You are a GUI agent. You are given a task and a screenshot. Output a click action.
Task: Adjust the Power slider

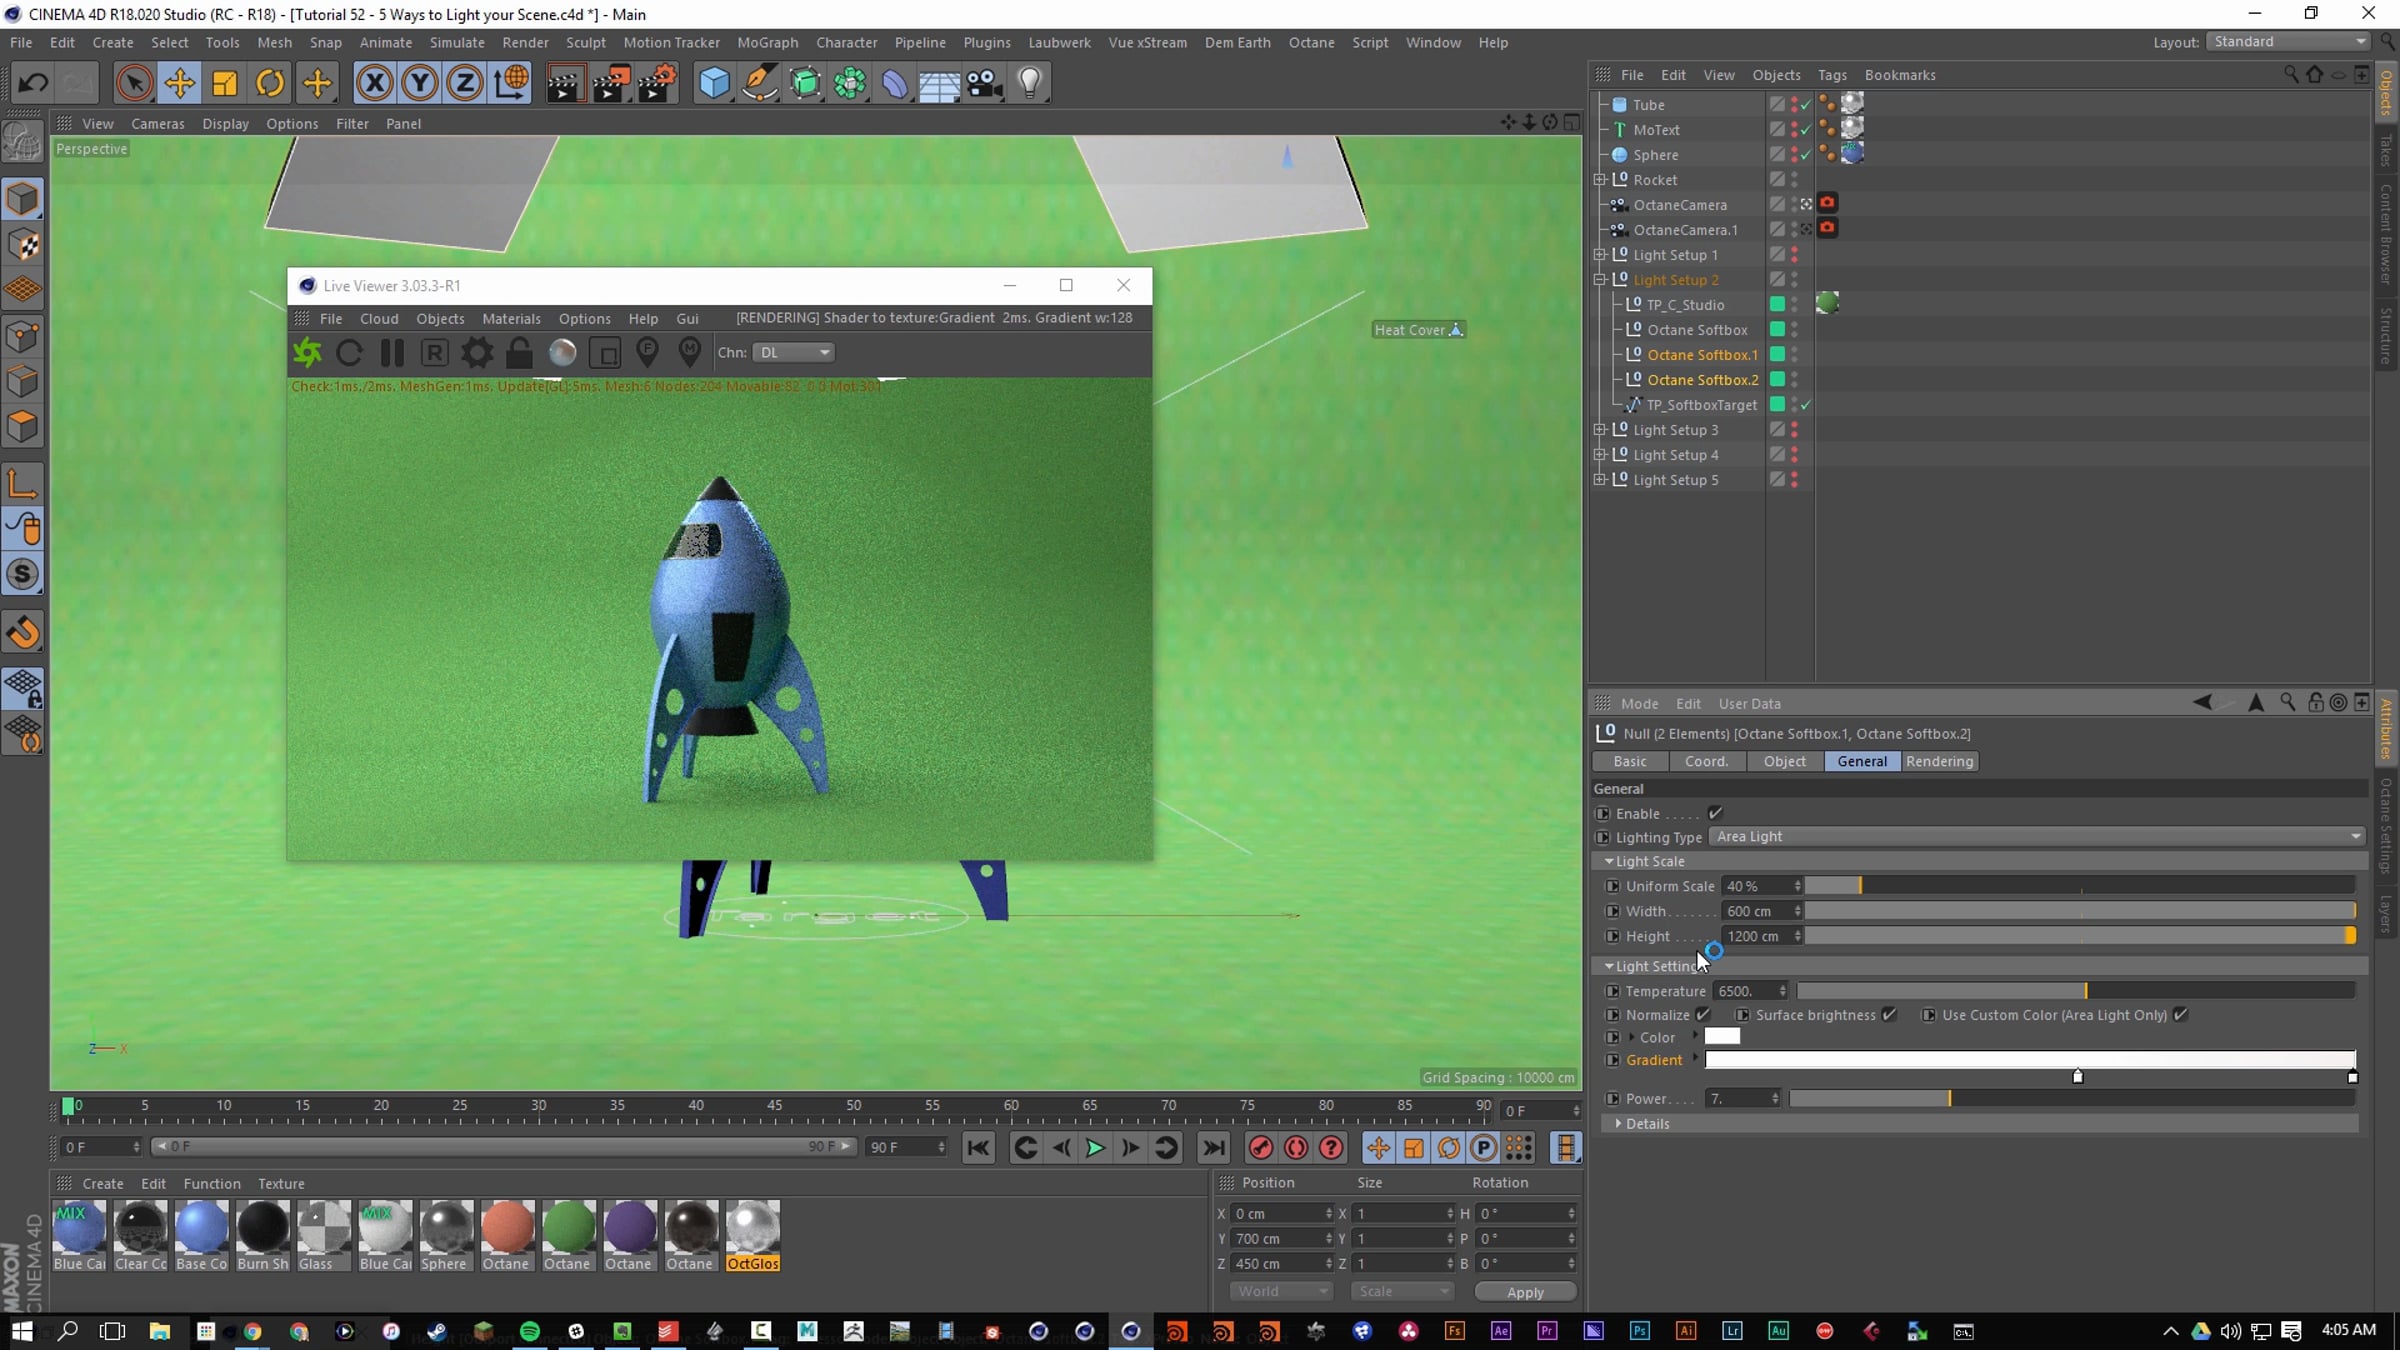pyautogui.click(x=2072, y=1098)
